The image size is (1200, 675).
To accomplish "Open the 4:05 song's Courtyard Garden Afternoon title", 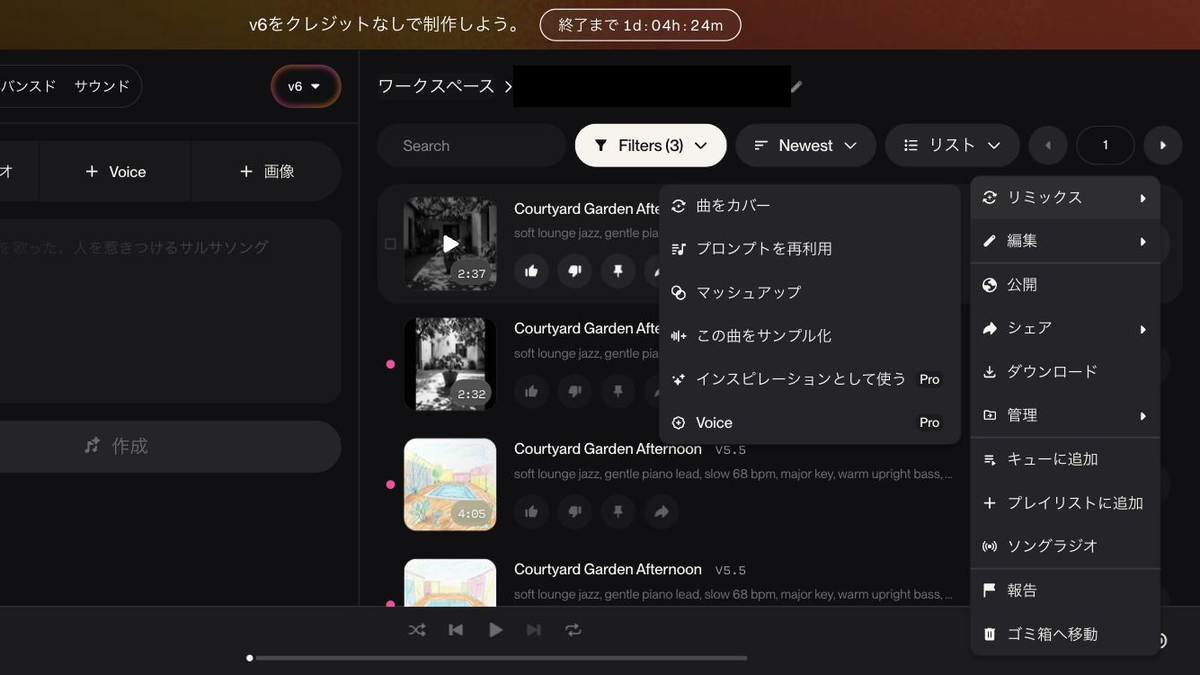I will (x=608, y=449).
